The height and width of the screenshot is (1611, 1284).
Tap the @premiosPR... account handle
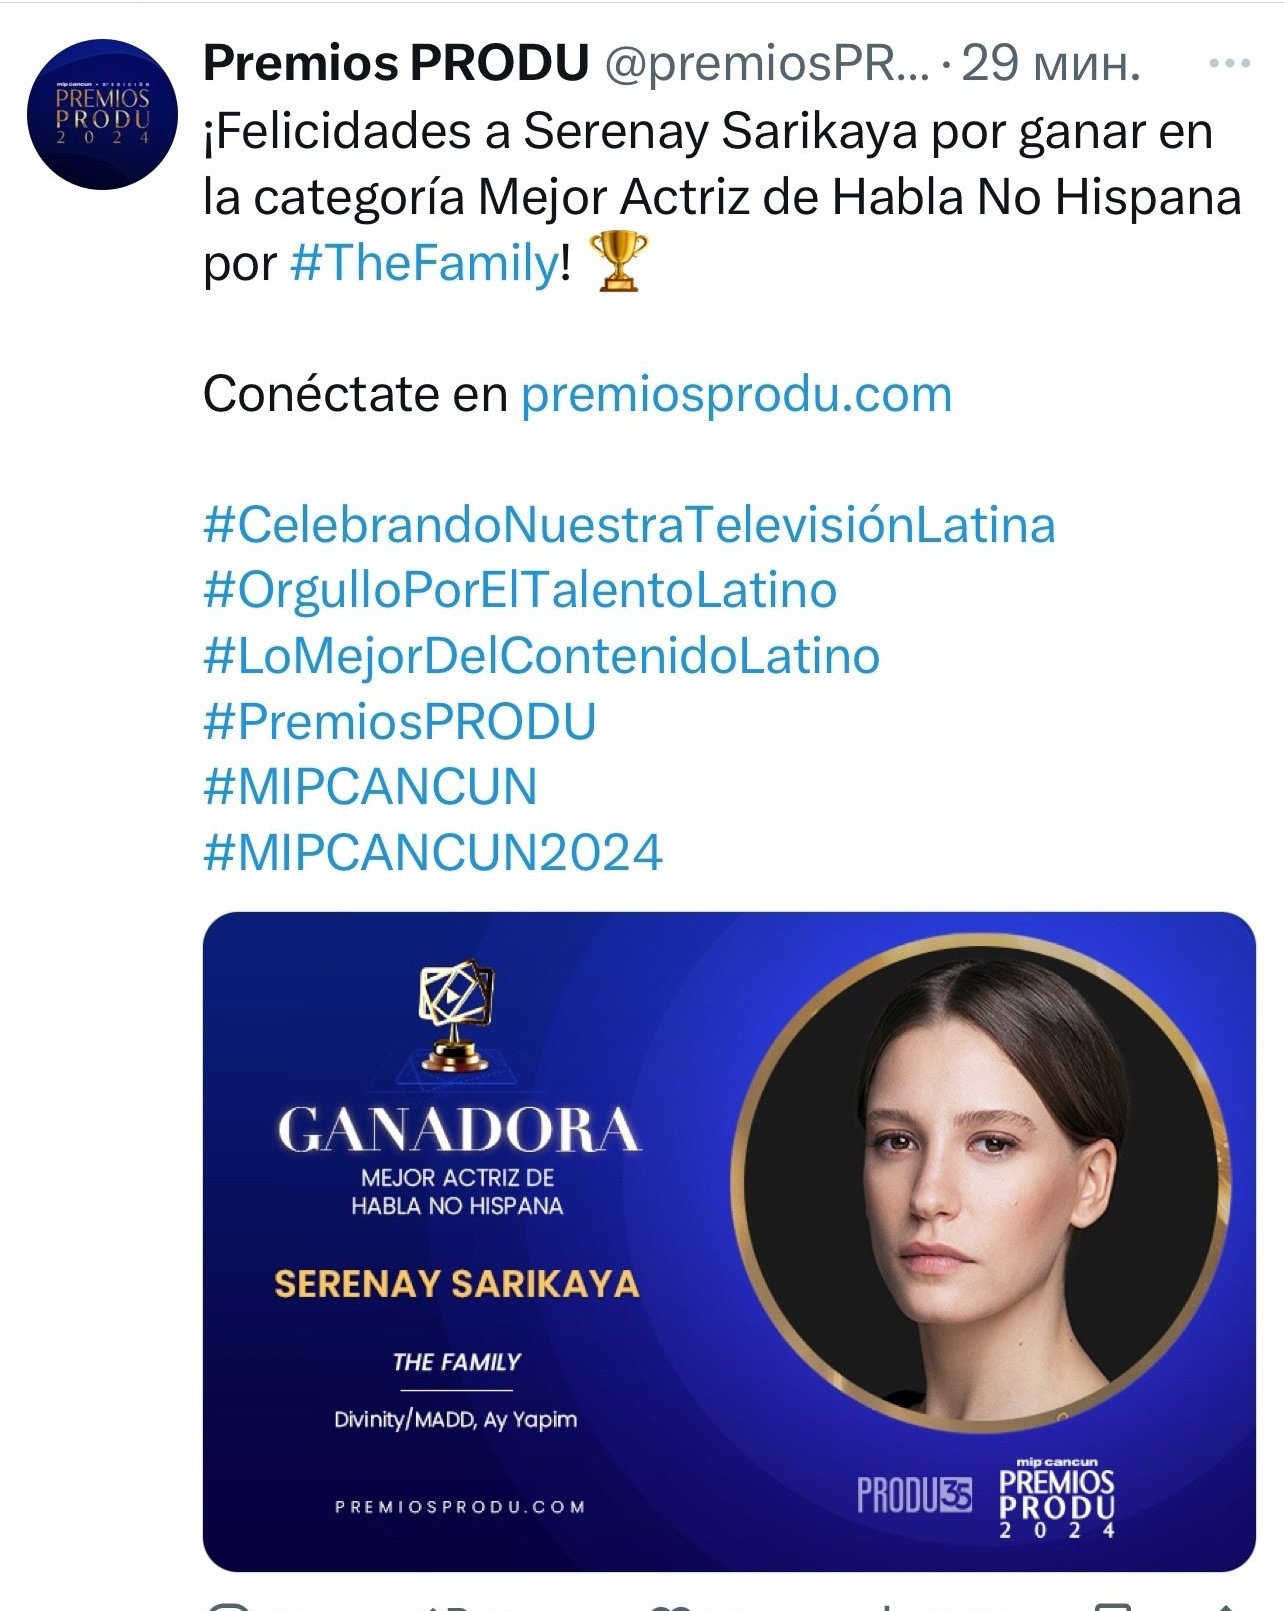tap(767, 64)
